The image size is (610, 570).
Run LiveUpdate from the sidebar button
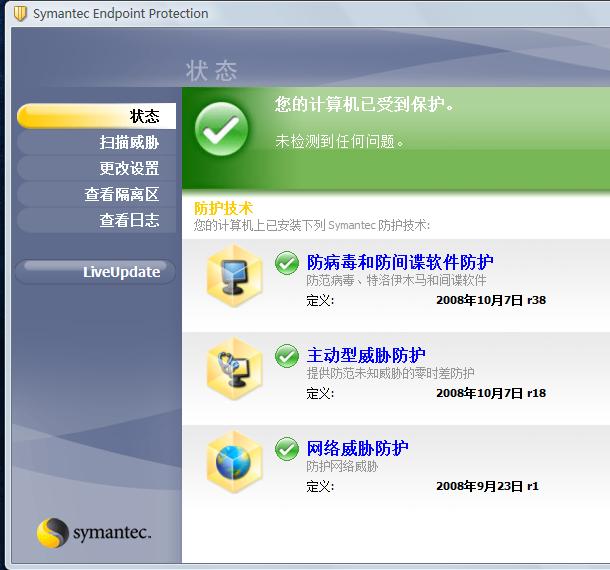coord(95,272)
